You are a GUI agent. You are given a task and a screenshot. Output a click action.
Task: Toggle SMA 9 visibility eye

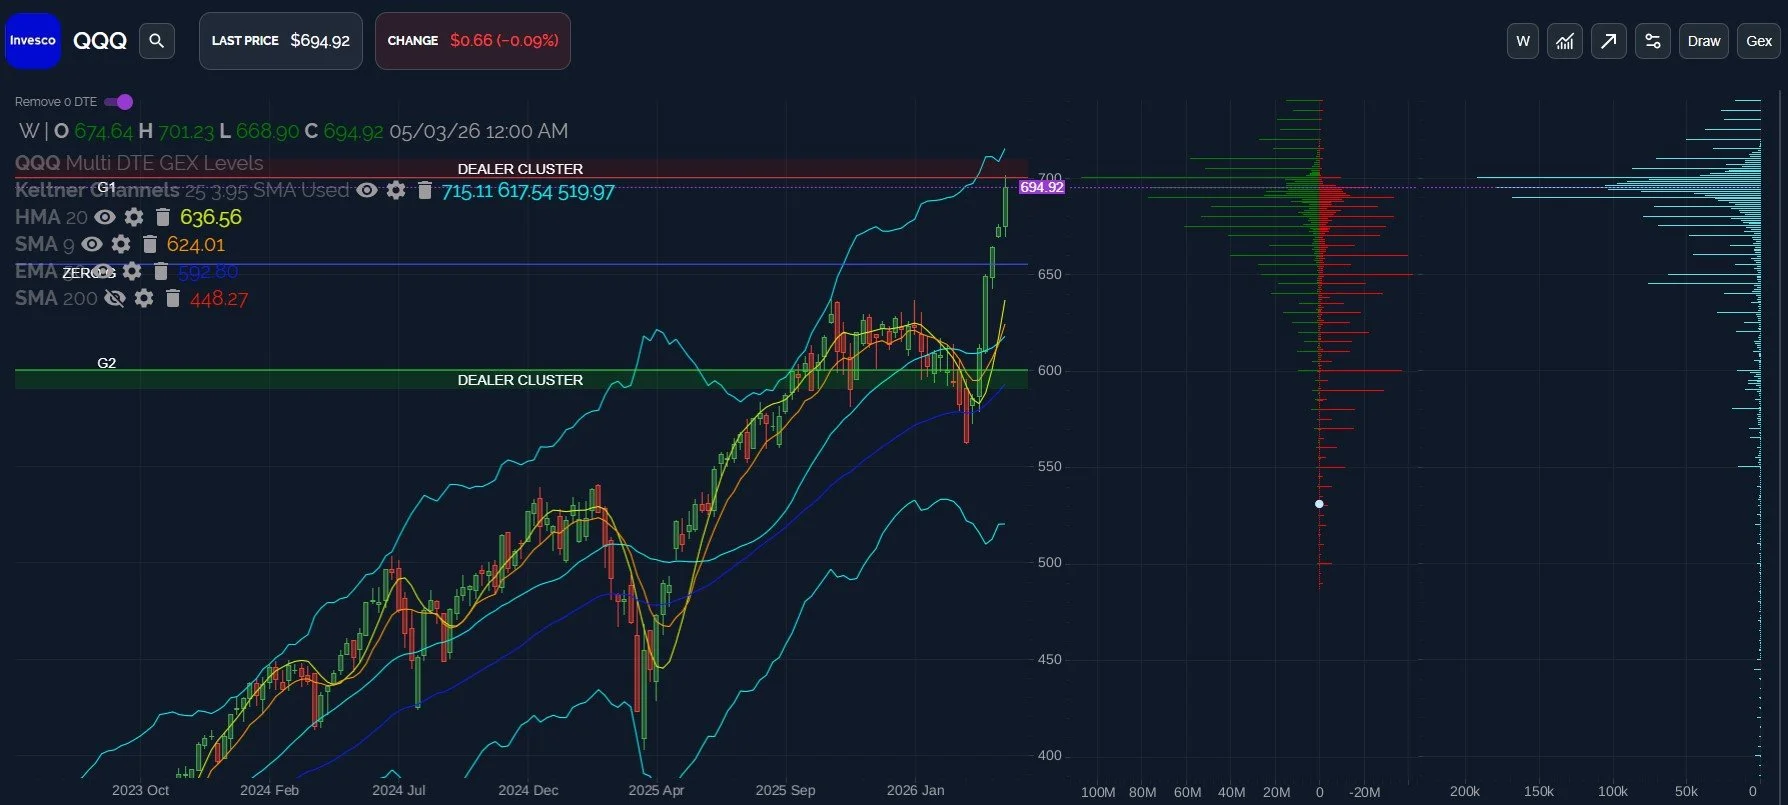coord(92,244)
